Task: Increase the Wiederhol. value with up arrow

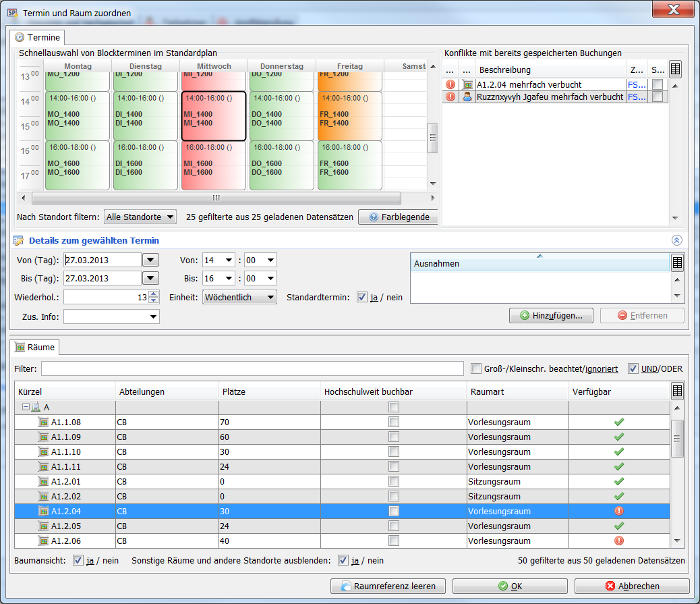Action: point(154,294)
